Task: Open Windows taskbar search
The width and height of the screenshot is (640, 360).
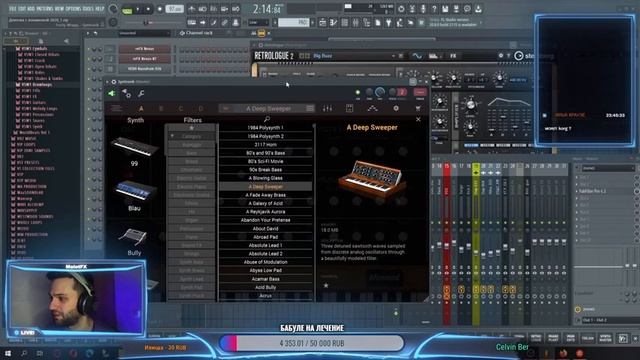Action: [x=24, y=353]
